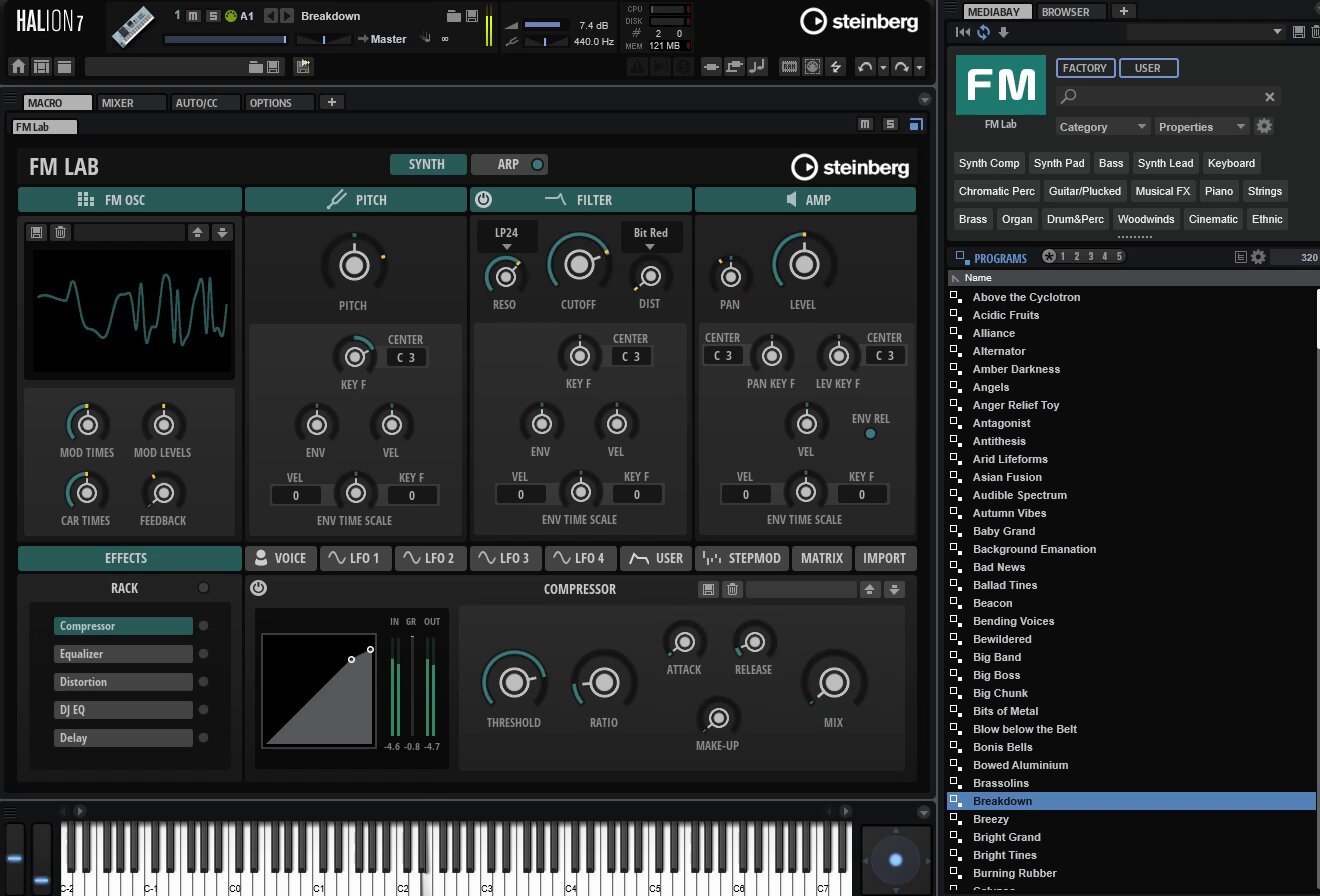The width and height of the screenshot is (1320, 896).
Task: Open MediaBay filter settings gear next to Properties
Action: pyautogui.click(x=1264, y=126)
